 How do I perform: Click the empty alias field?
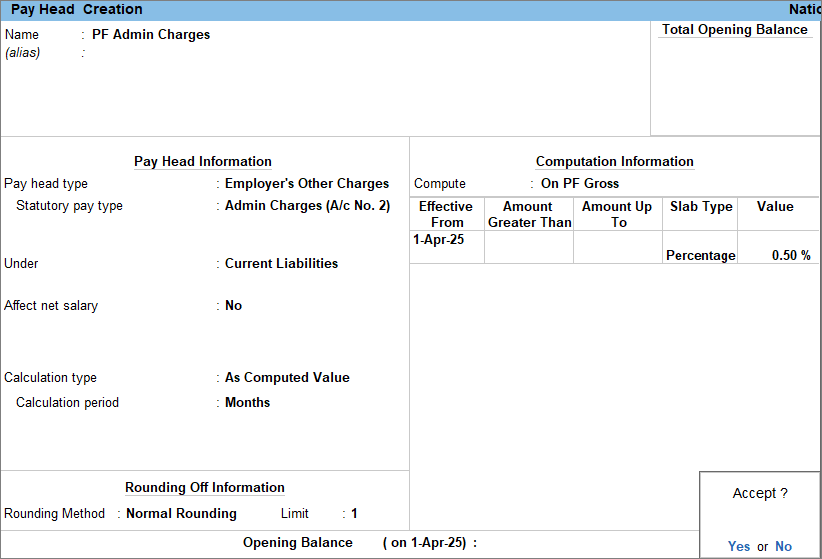coord(150,53)
